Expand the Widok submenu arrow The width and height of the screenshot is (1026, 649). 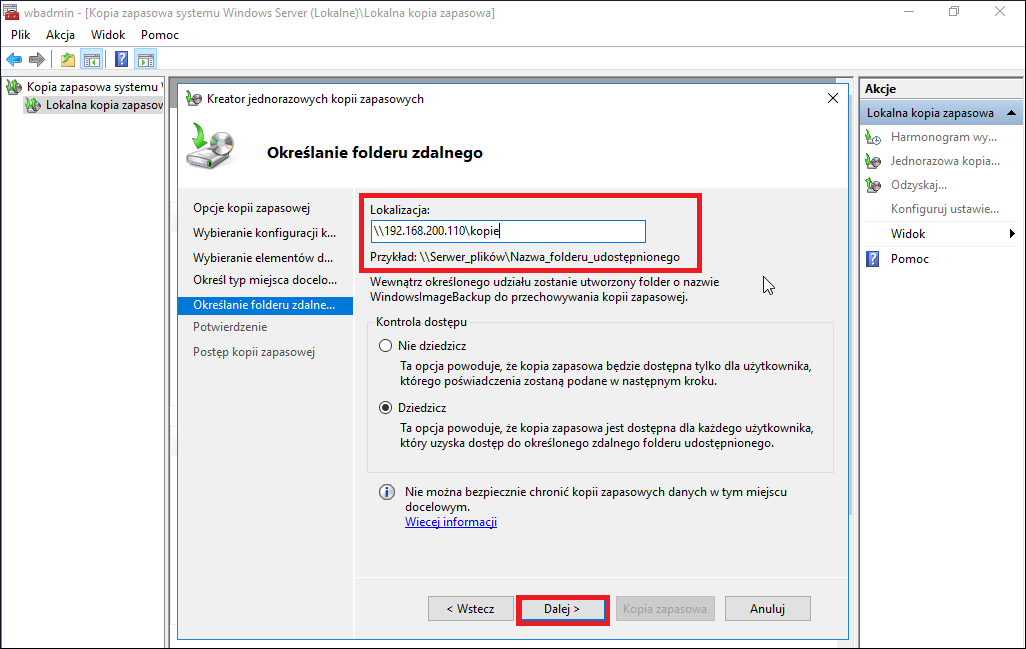click(1012, 234)
